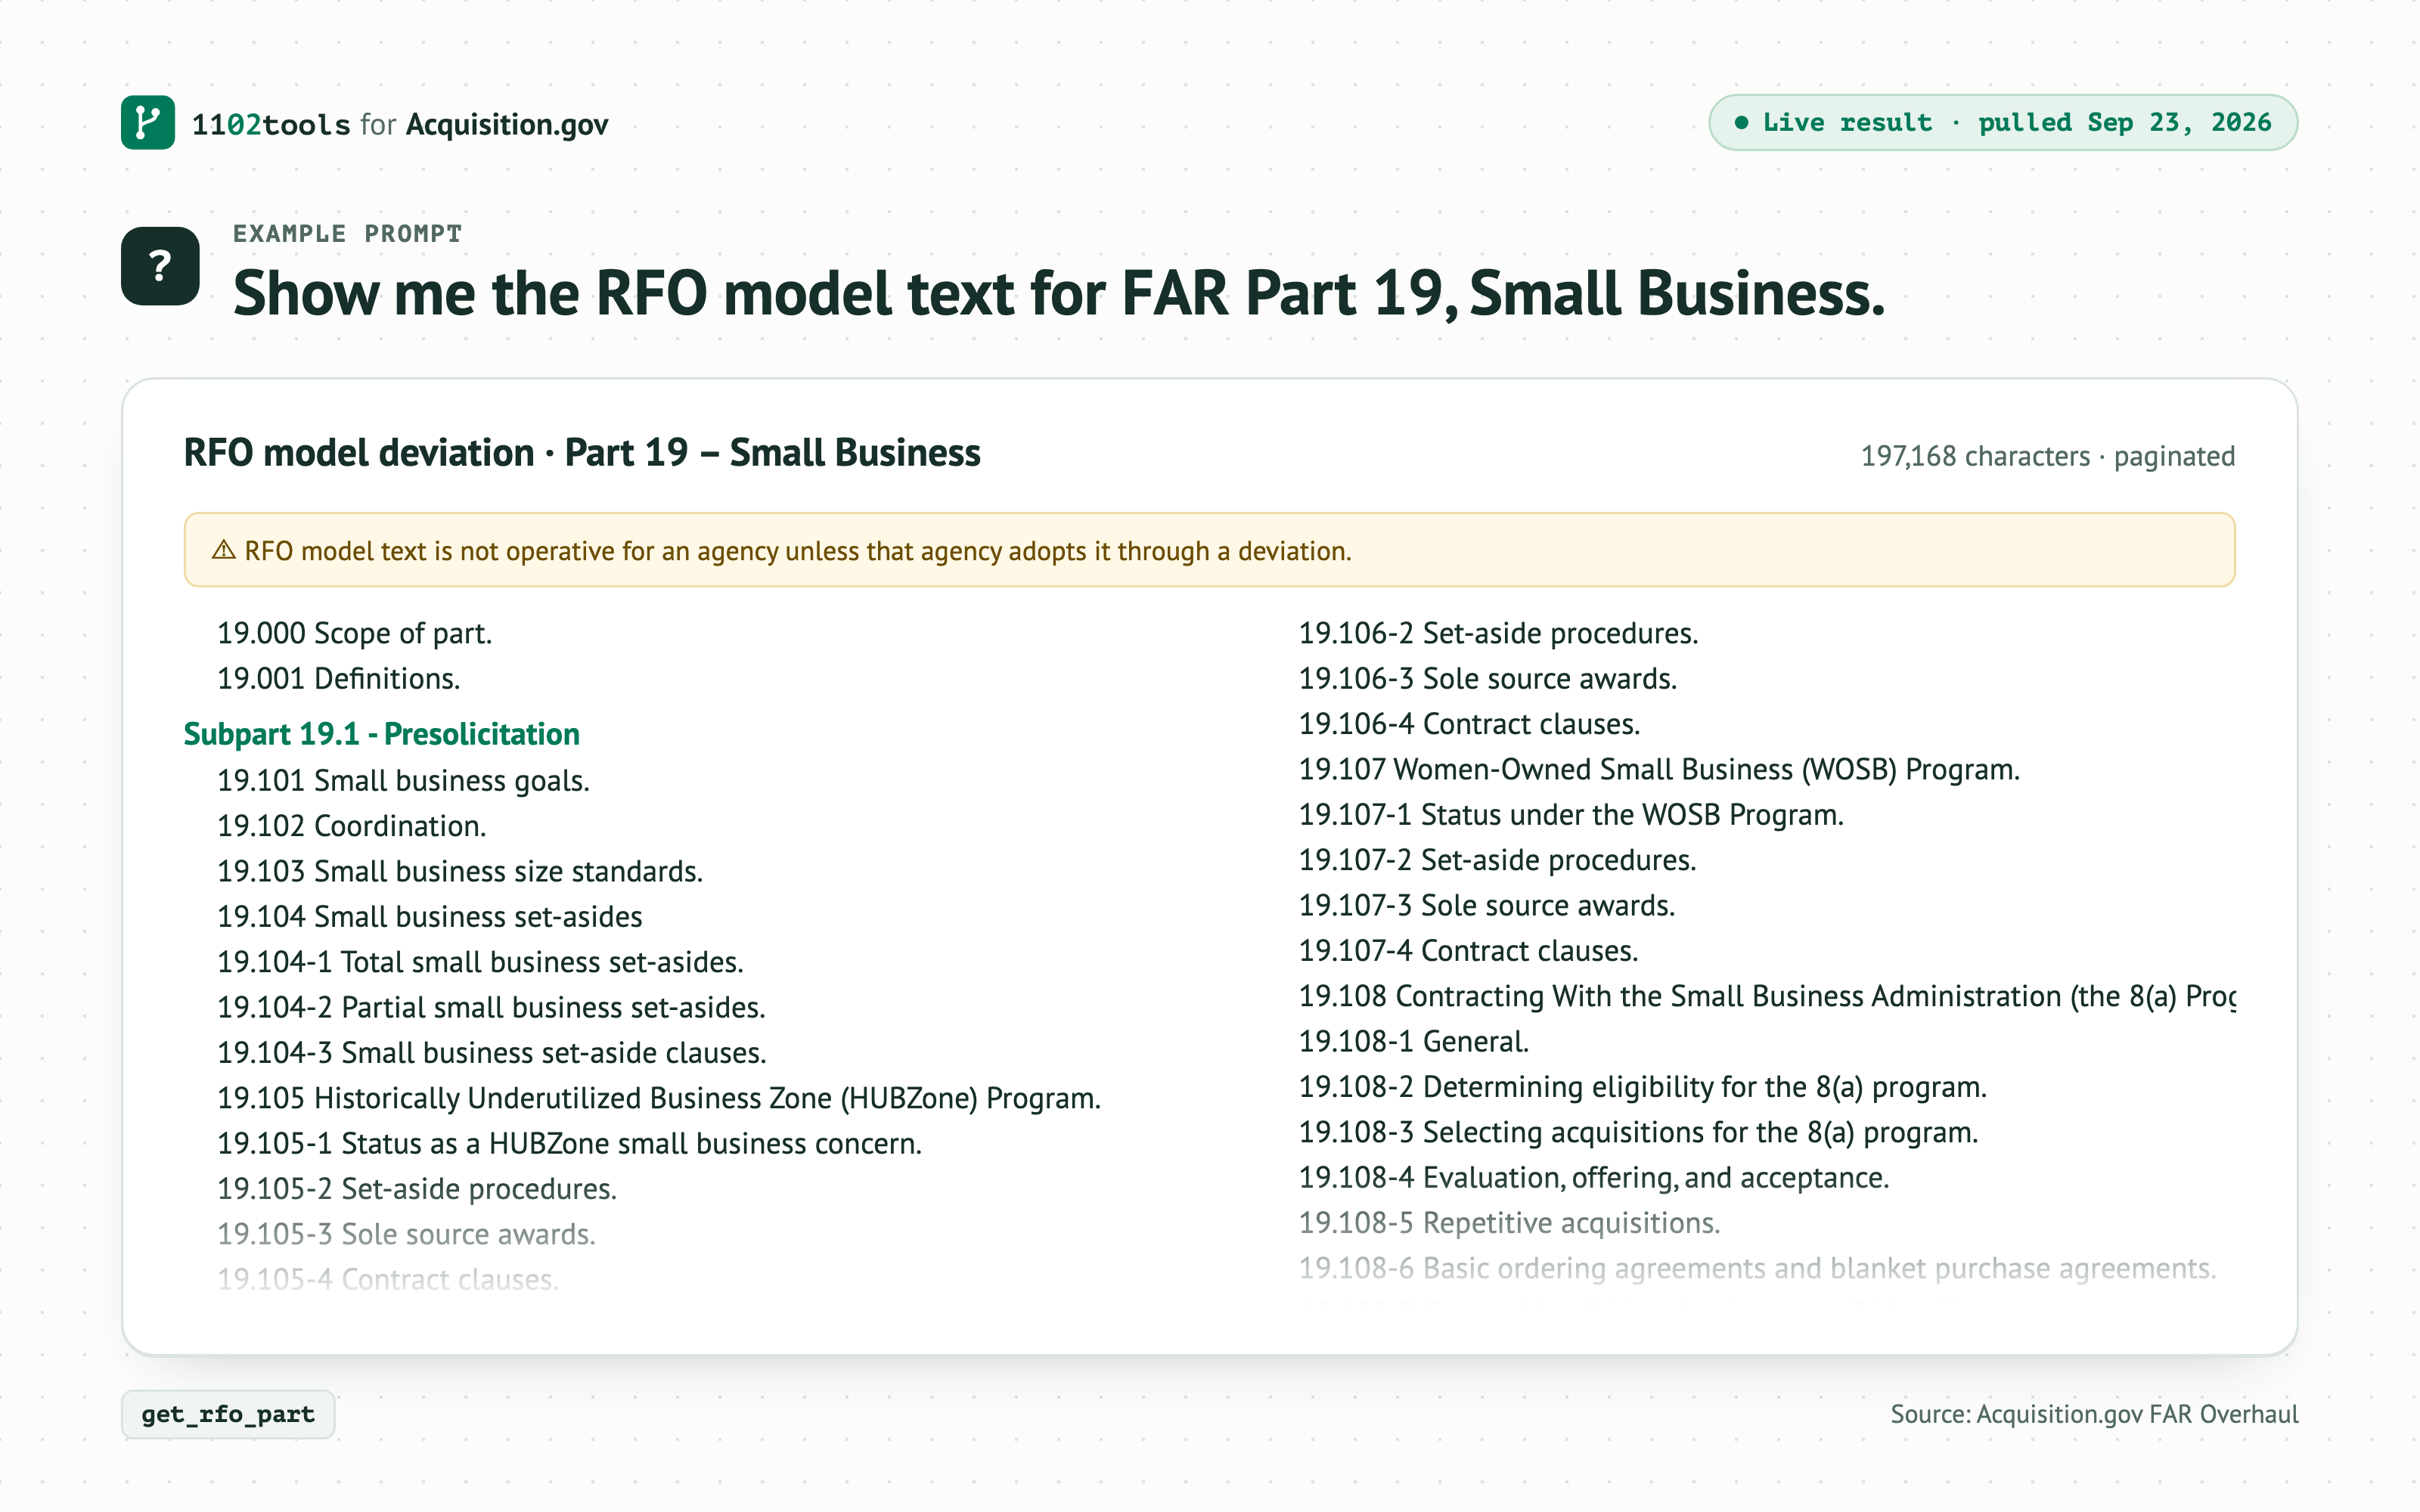Click 19.108-2 Determining eligibility for 8(a) program
Screen dimensions: 2420x1512
pyautogui.click(x=1643, y=1087)
